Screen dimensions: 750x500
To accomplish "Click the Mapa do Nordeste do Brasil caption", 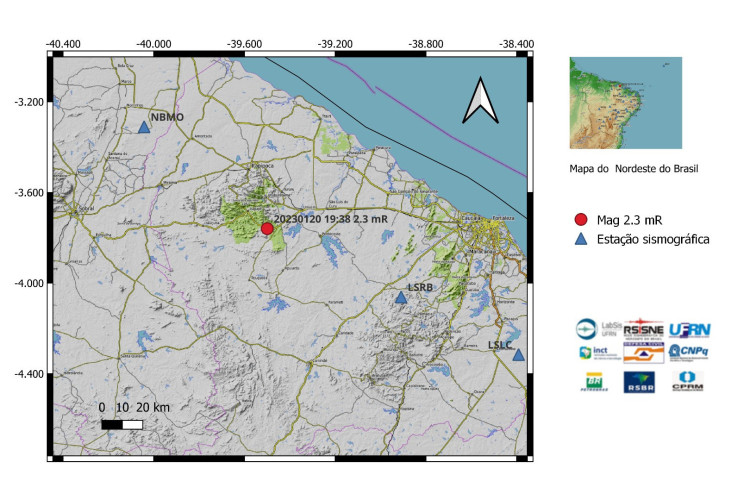I will pyautogui.click(x=632, y=169).
